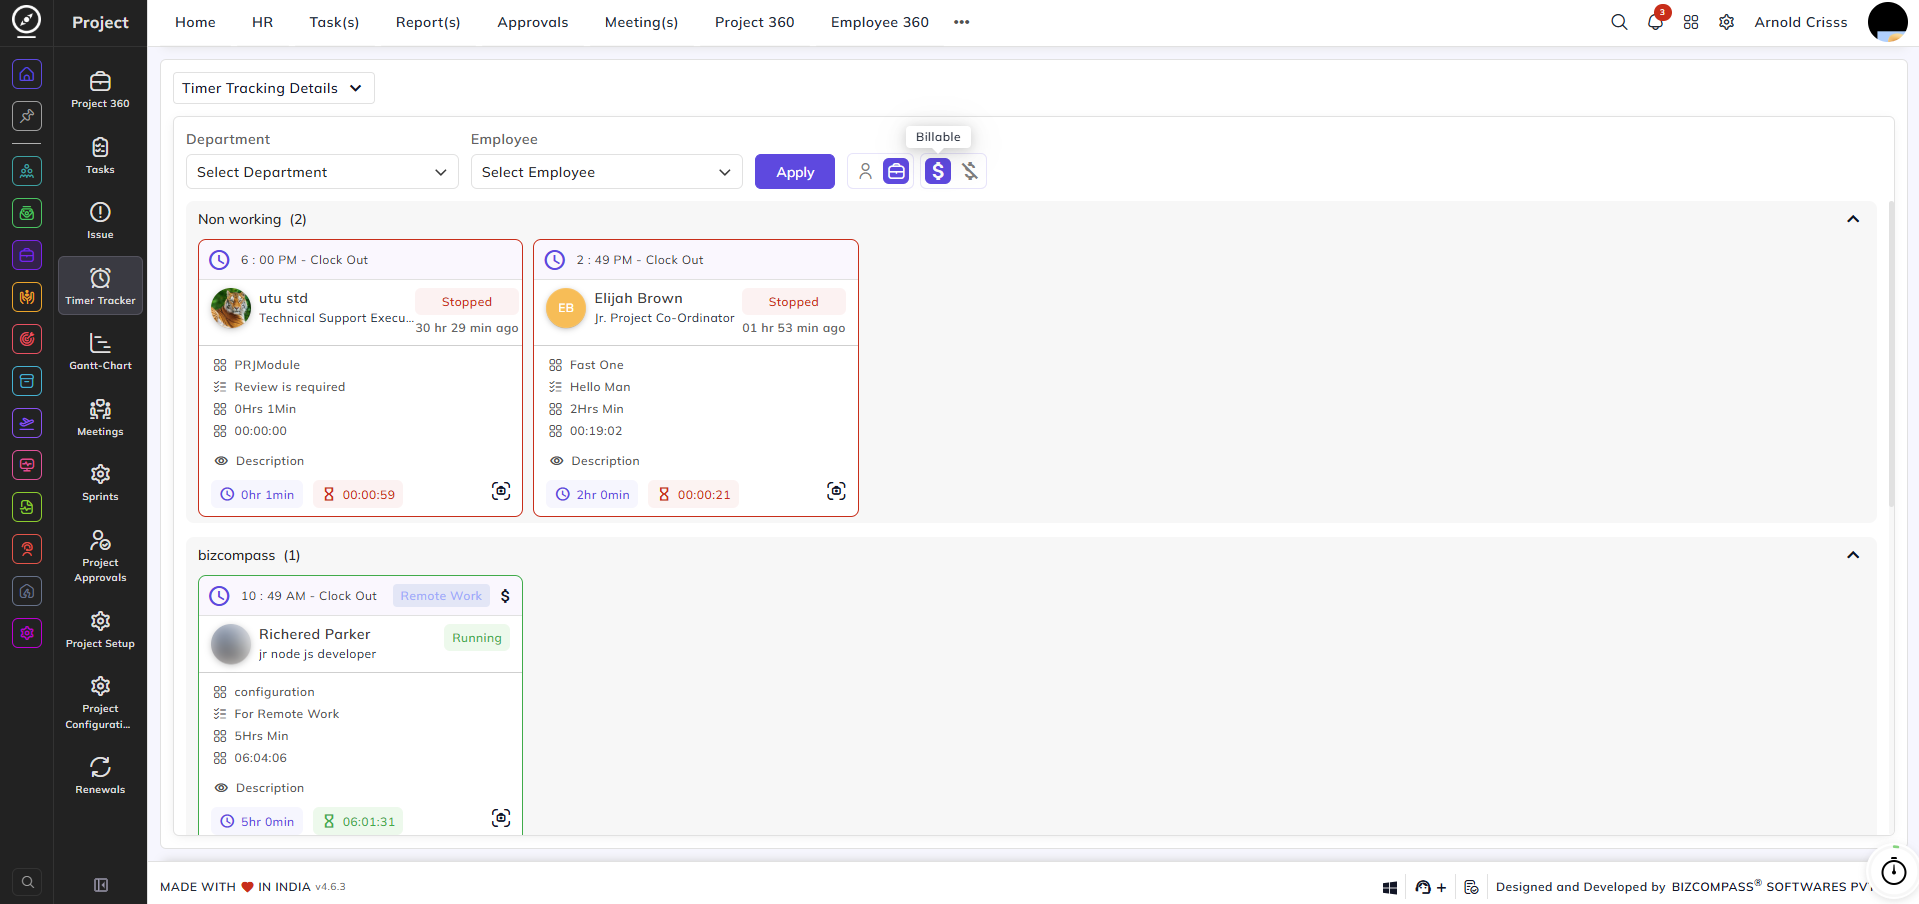Image resolution: width=1919 pixels, height=904 pixels.
Task: Show Description on Richered Parker card
Action: 260,788
